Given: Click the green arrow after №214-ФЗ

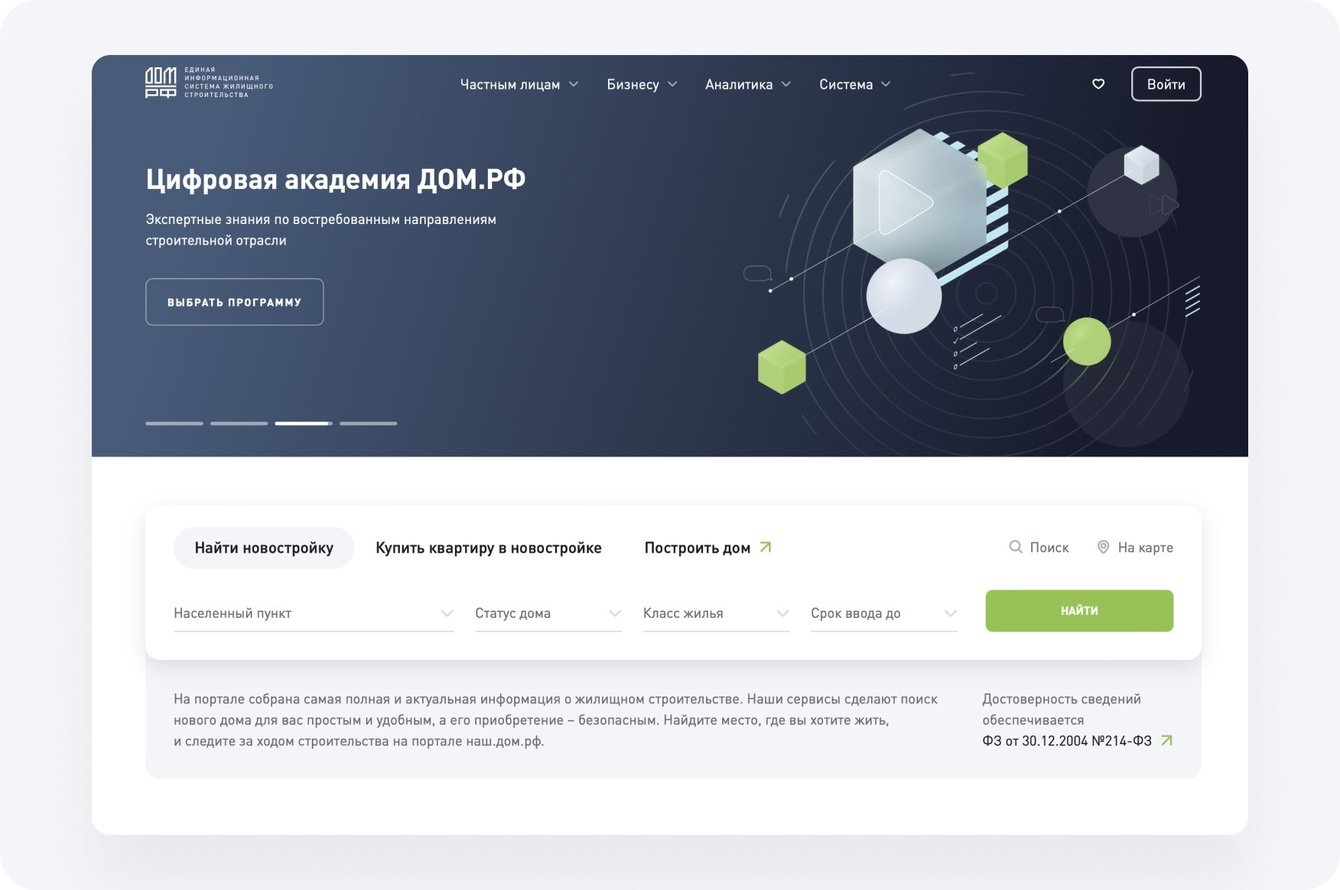Looking at the screenshot, I should [x=1166, y=741].
